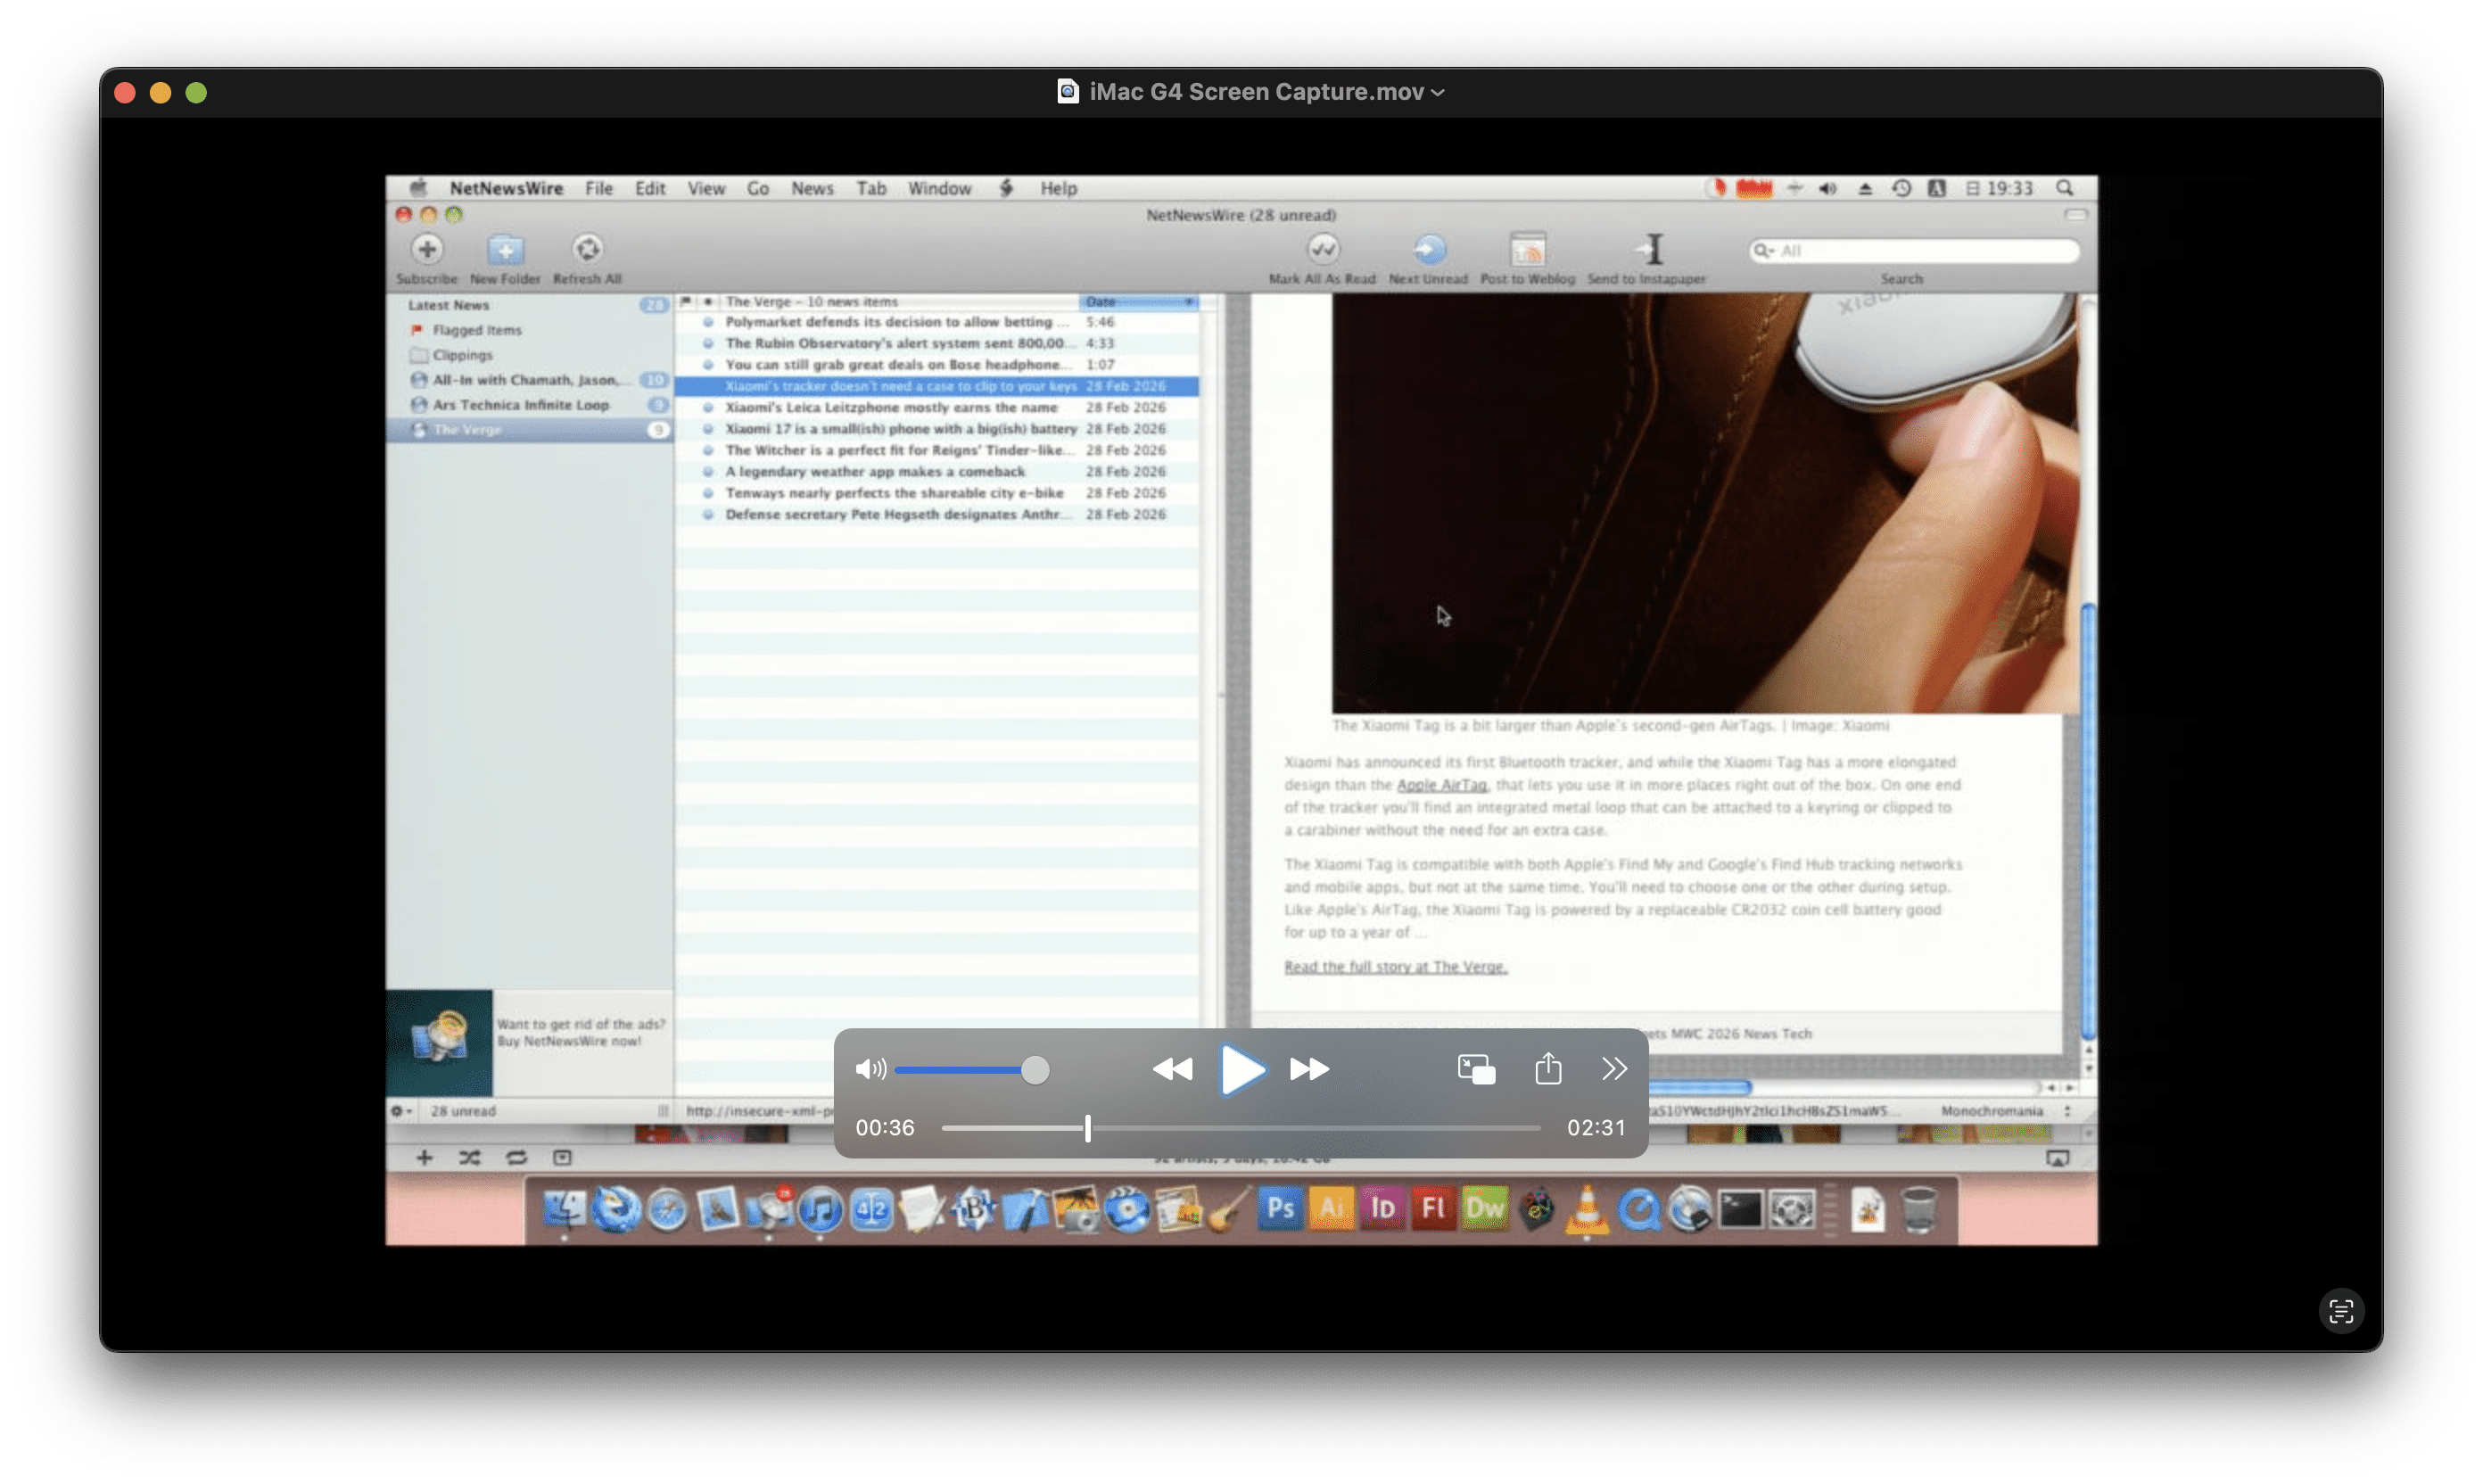
Task: Open the share menu icon
Action: tap(1548, 1069)
